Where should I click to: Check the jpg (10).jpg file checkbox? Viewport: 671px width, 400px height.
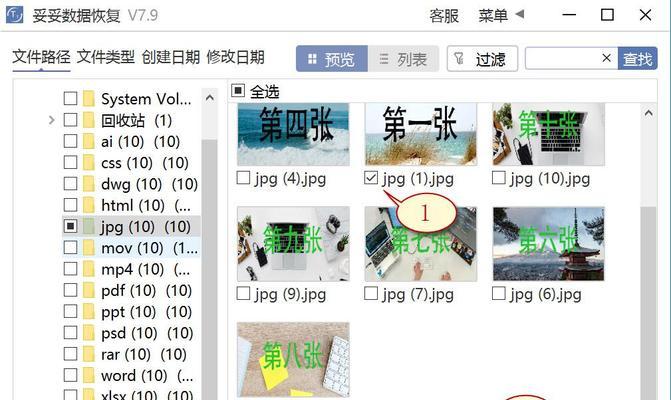(499, 178)
